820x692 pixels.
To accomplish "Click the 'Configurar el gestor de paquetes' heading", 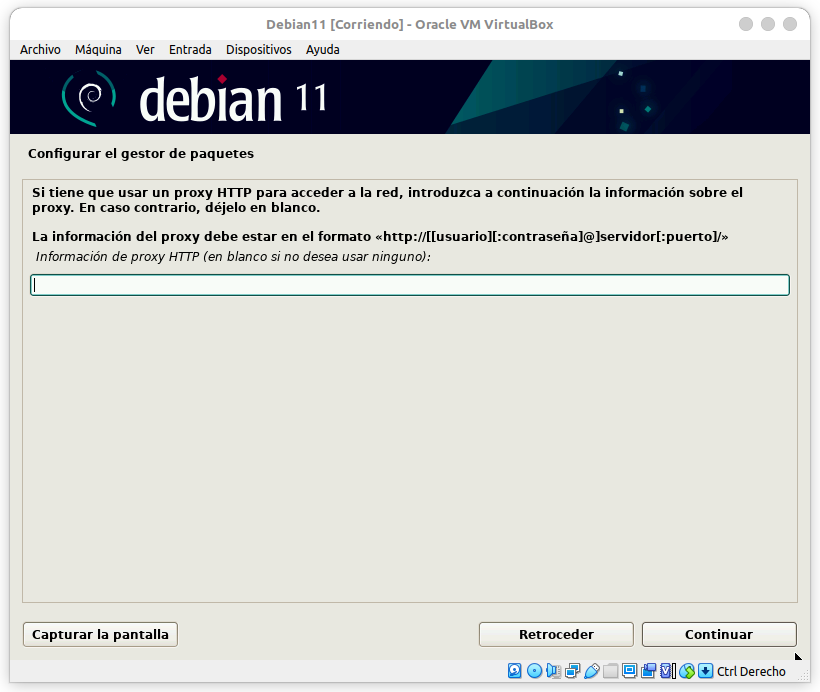I will pos(141,154).
